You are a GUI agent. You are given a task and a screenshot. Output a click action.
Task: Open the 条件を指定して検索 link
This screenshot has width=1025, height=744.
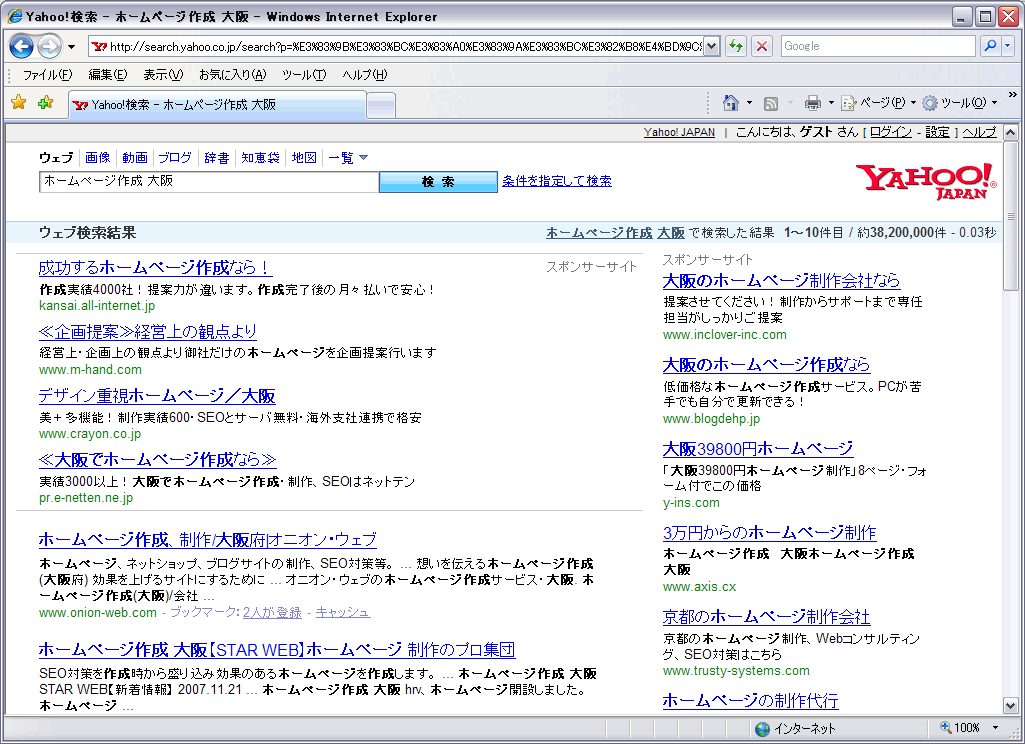coord(557,181)
